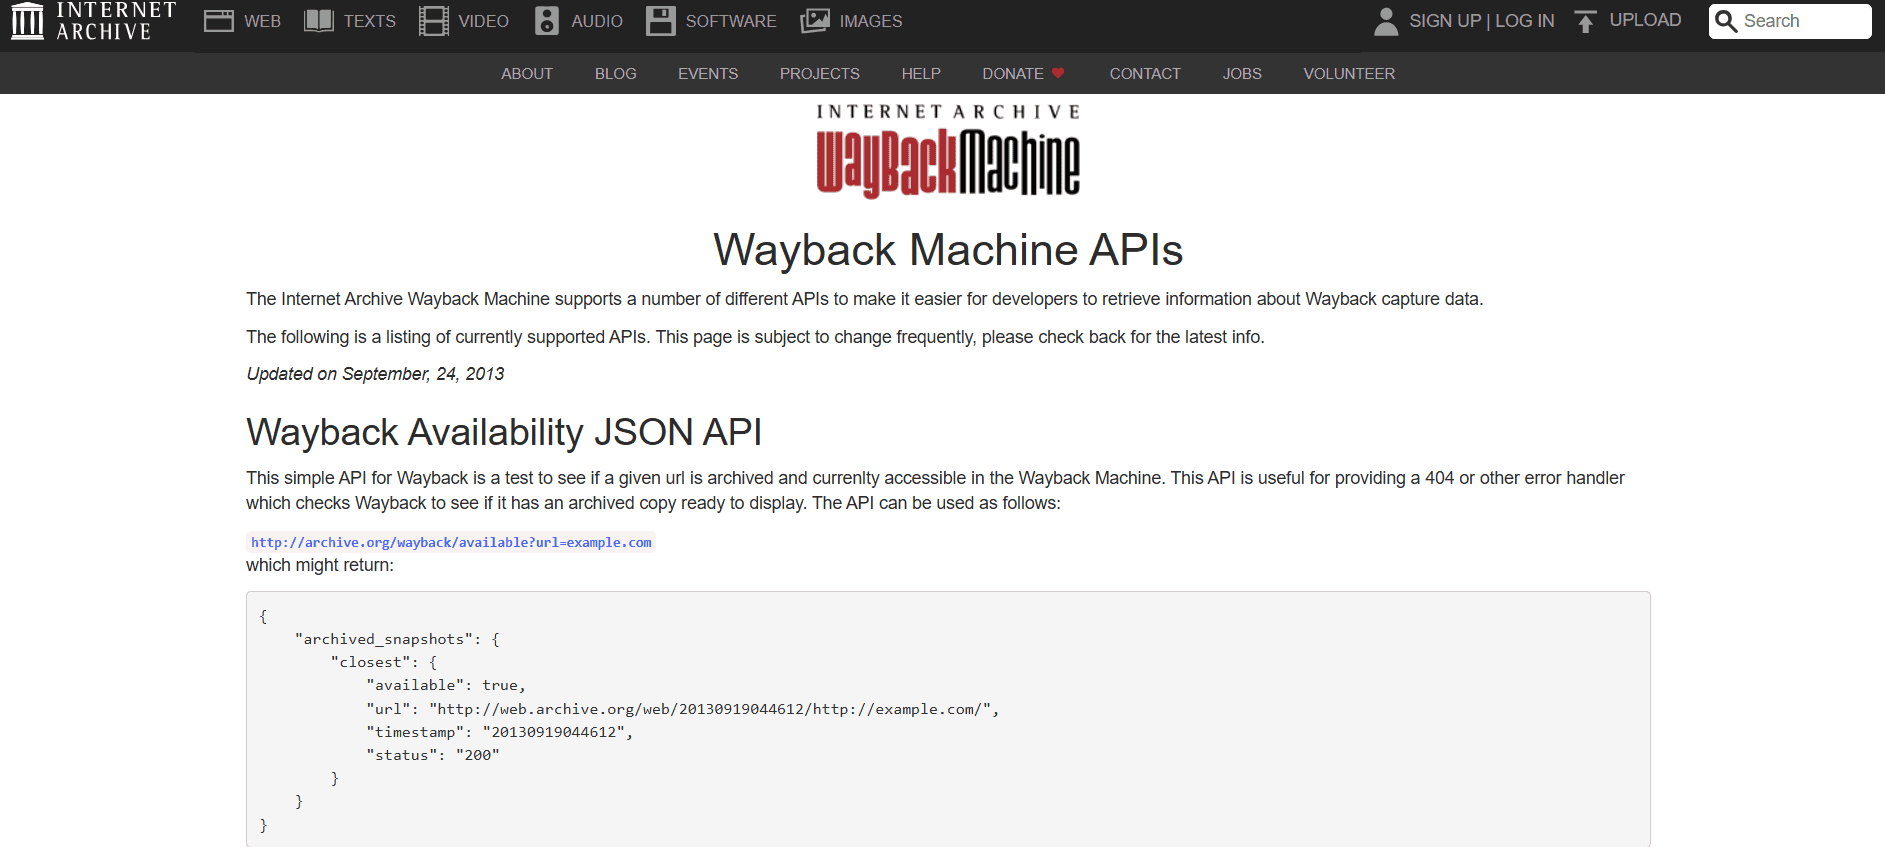The height and width of the screenshot is (847, 1885).
Task: Open the archive.org/wayback/available example URL
Action: tap(451, 542)
